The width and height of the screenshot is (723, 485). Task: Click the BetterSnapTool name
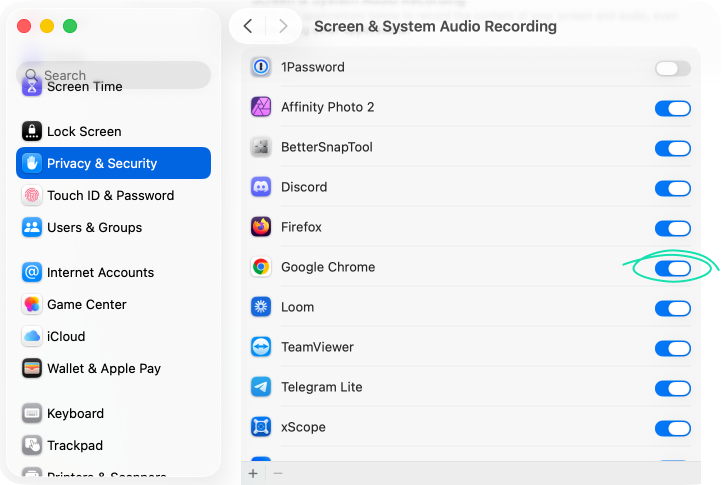(x=326, y=147)
